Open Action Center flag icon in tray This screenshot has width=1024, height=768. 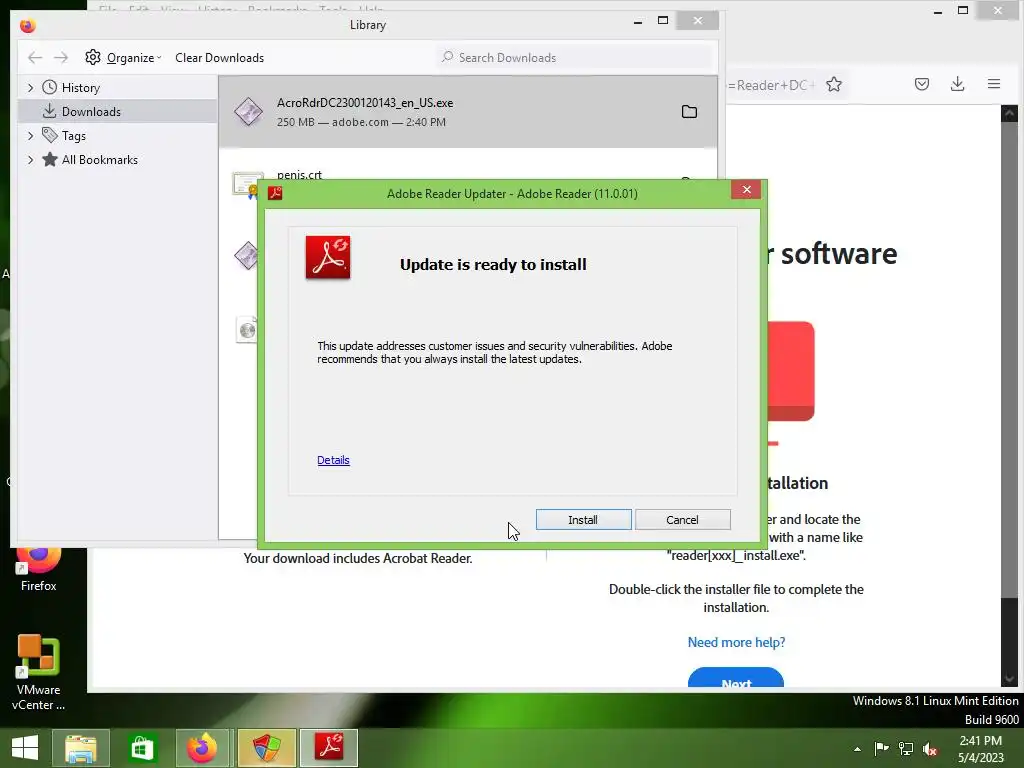881,748
